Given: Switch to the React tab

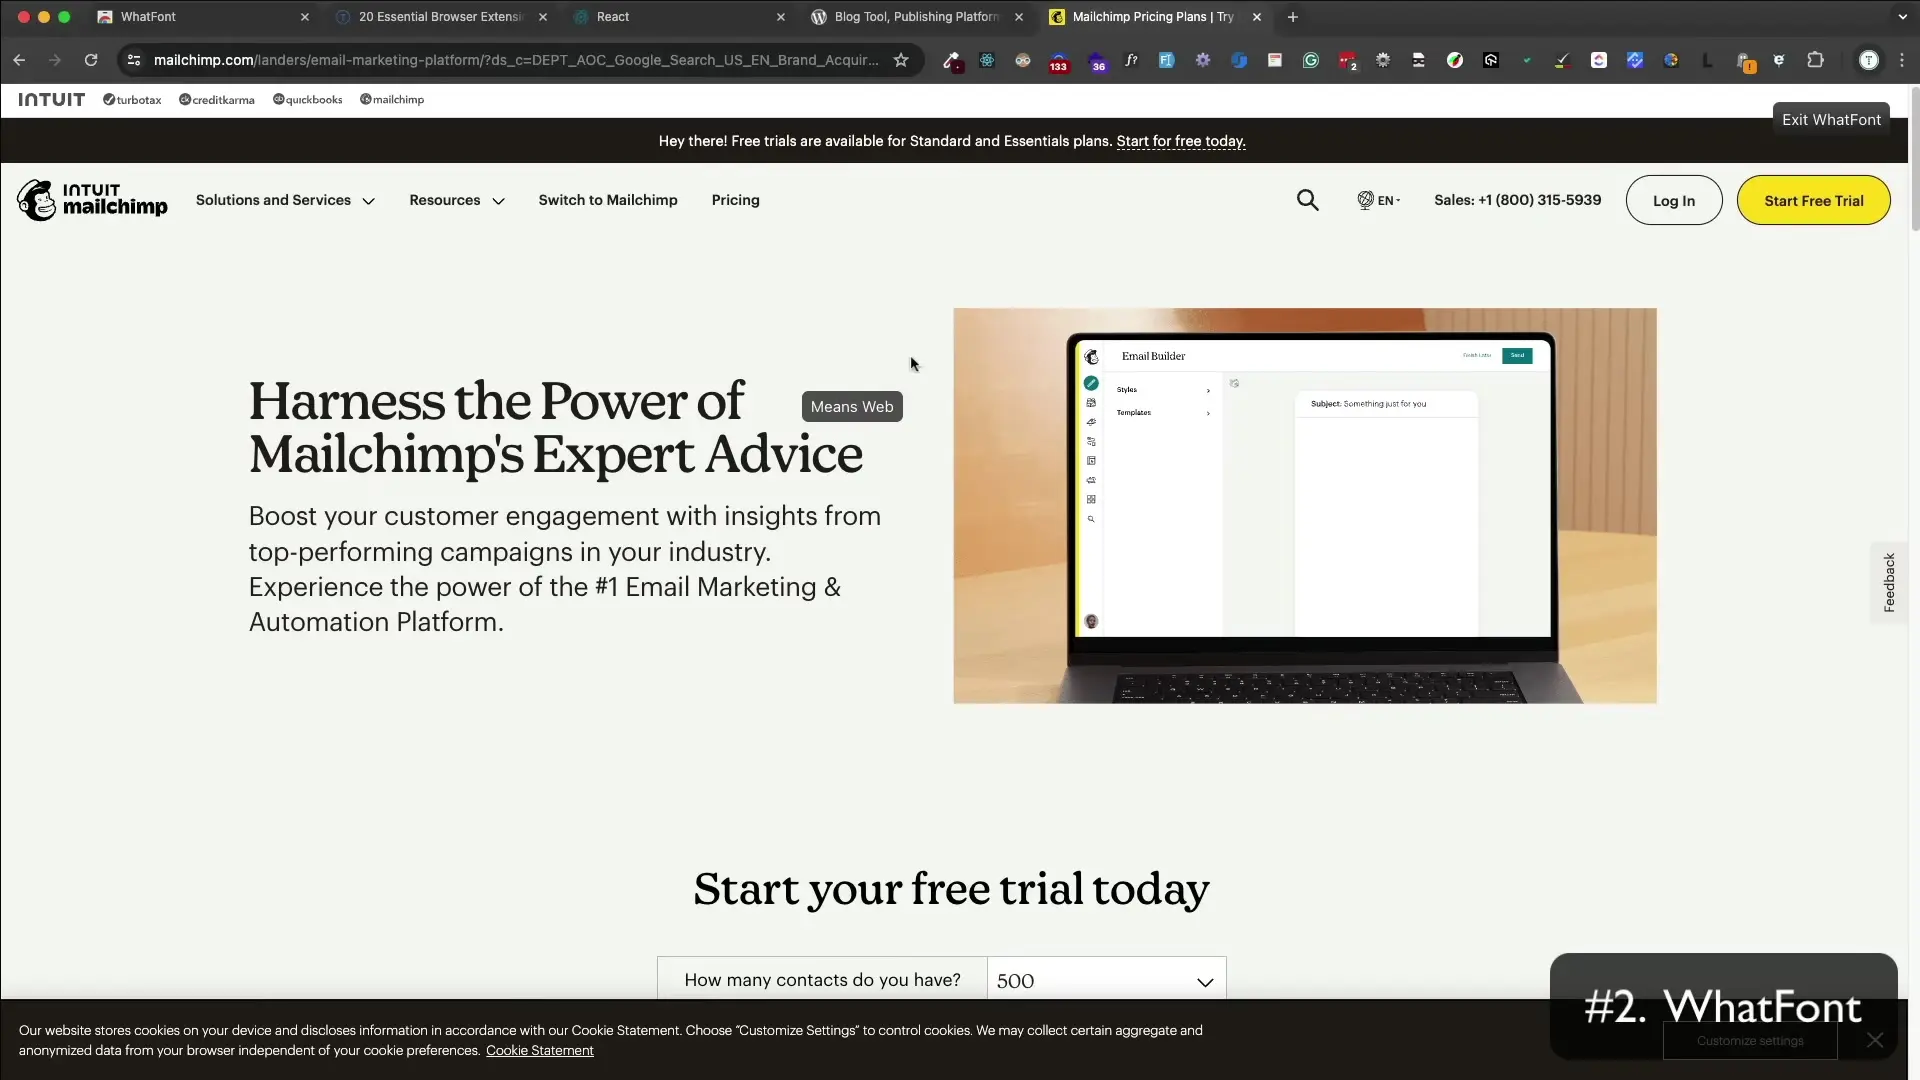Looking at the screenshot, I should [679, 17].
